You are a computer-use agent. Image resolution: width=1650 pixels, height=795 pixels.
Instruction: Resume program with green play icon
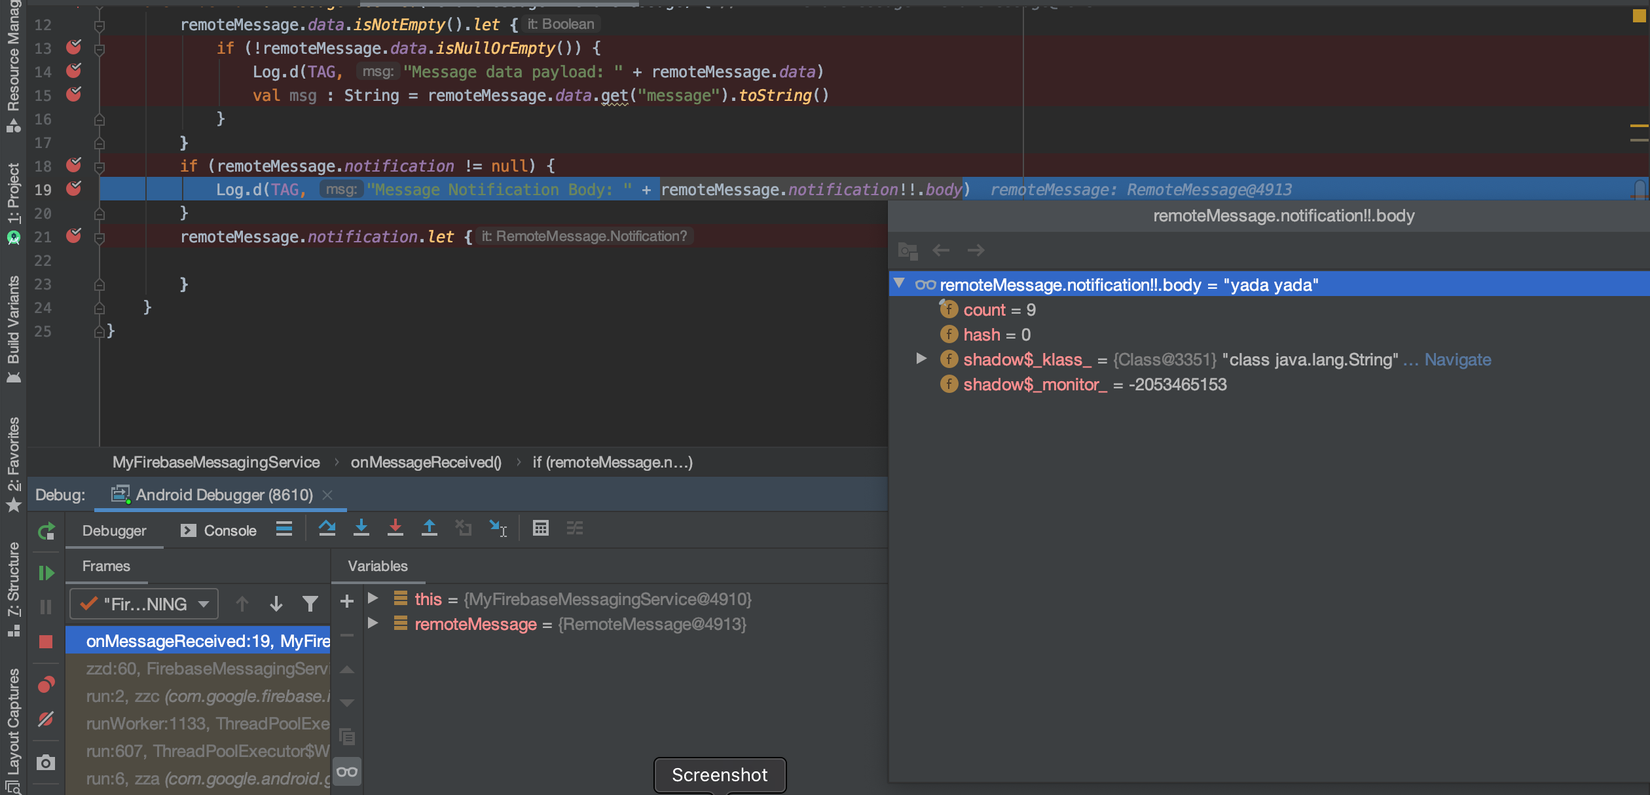(x=46, y=573)
